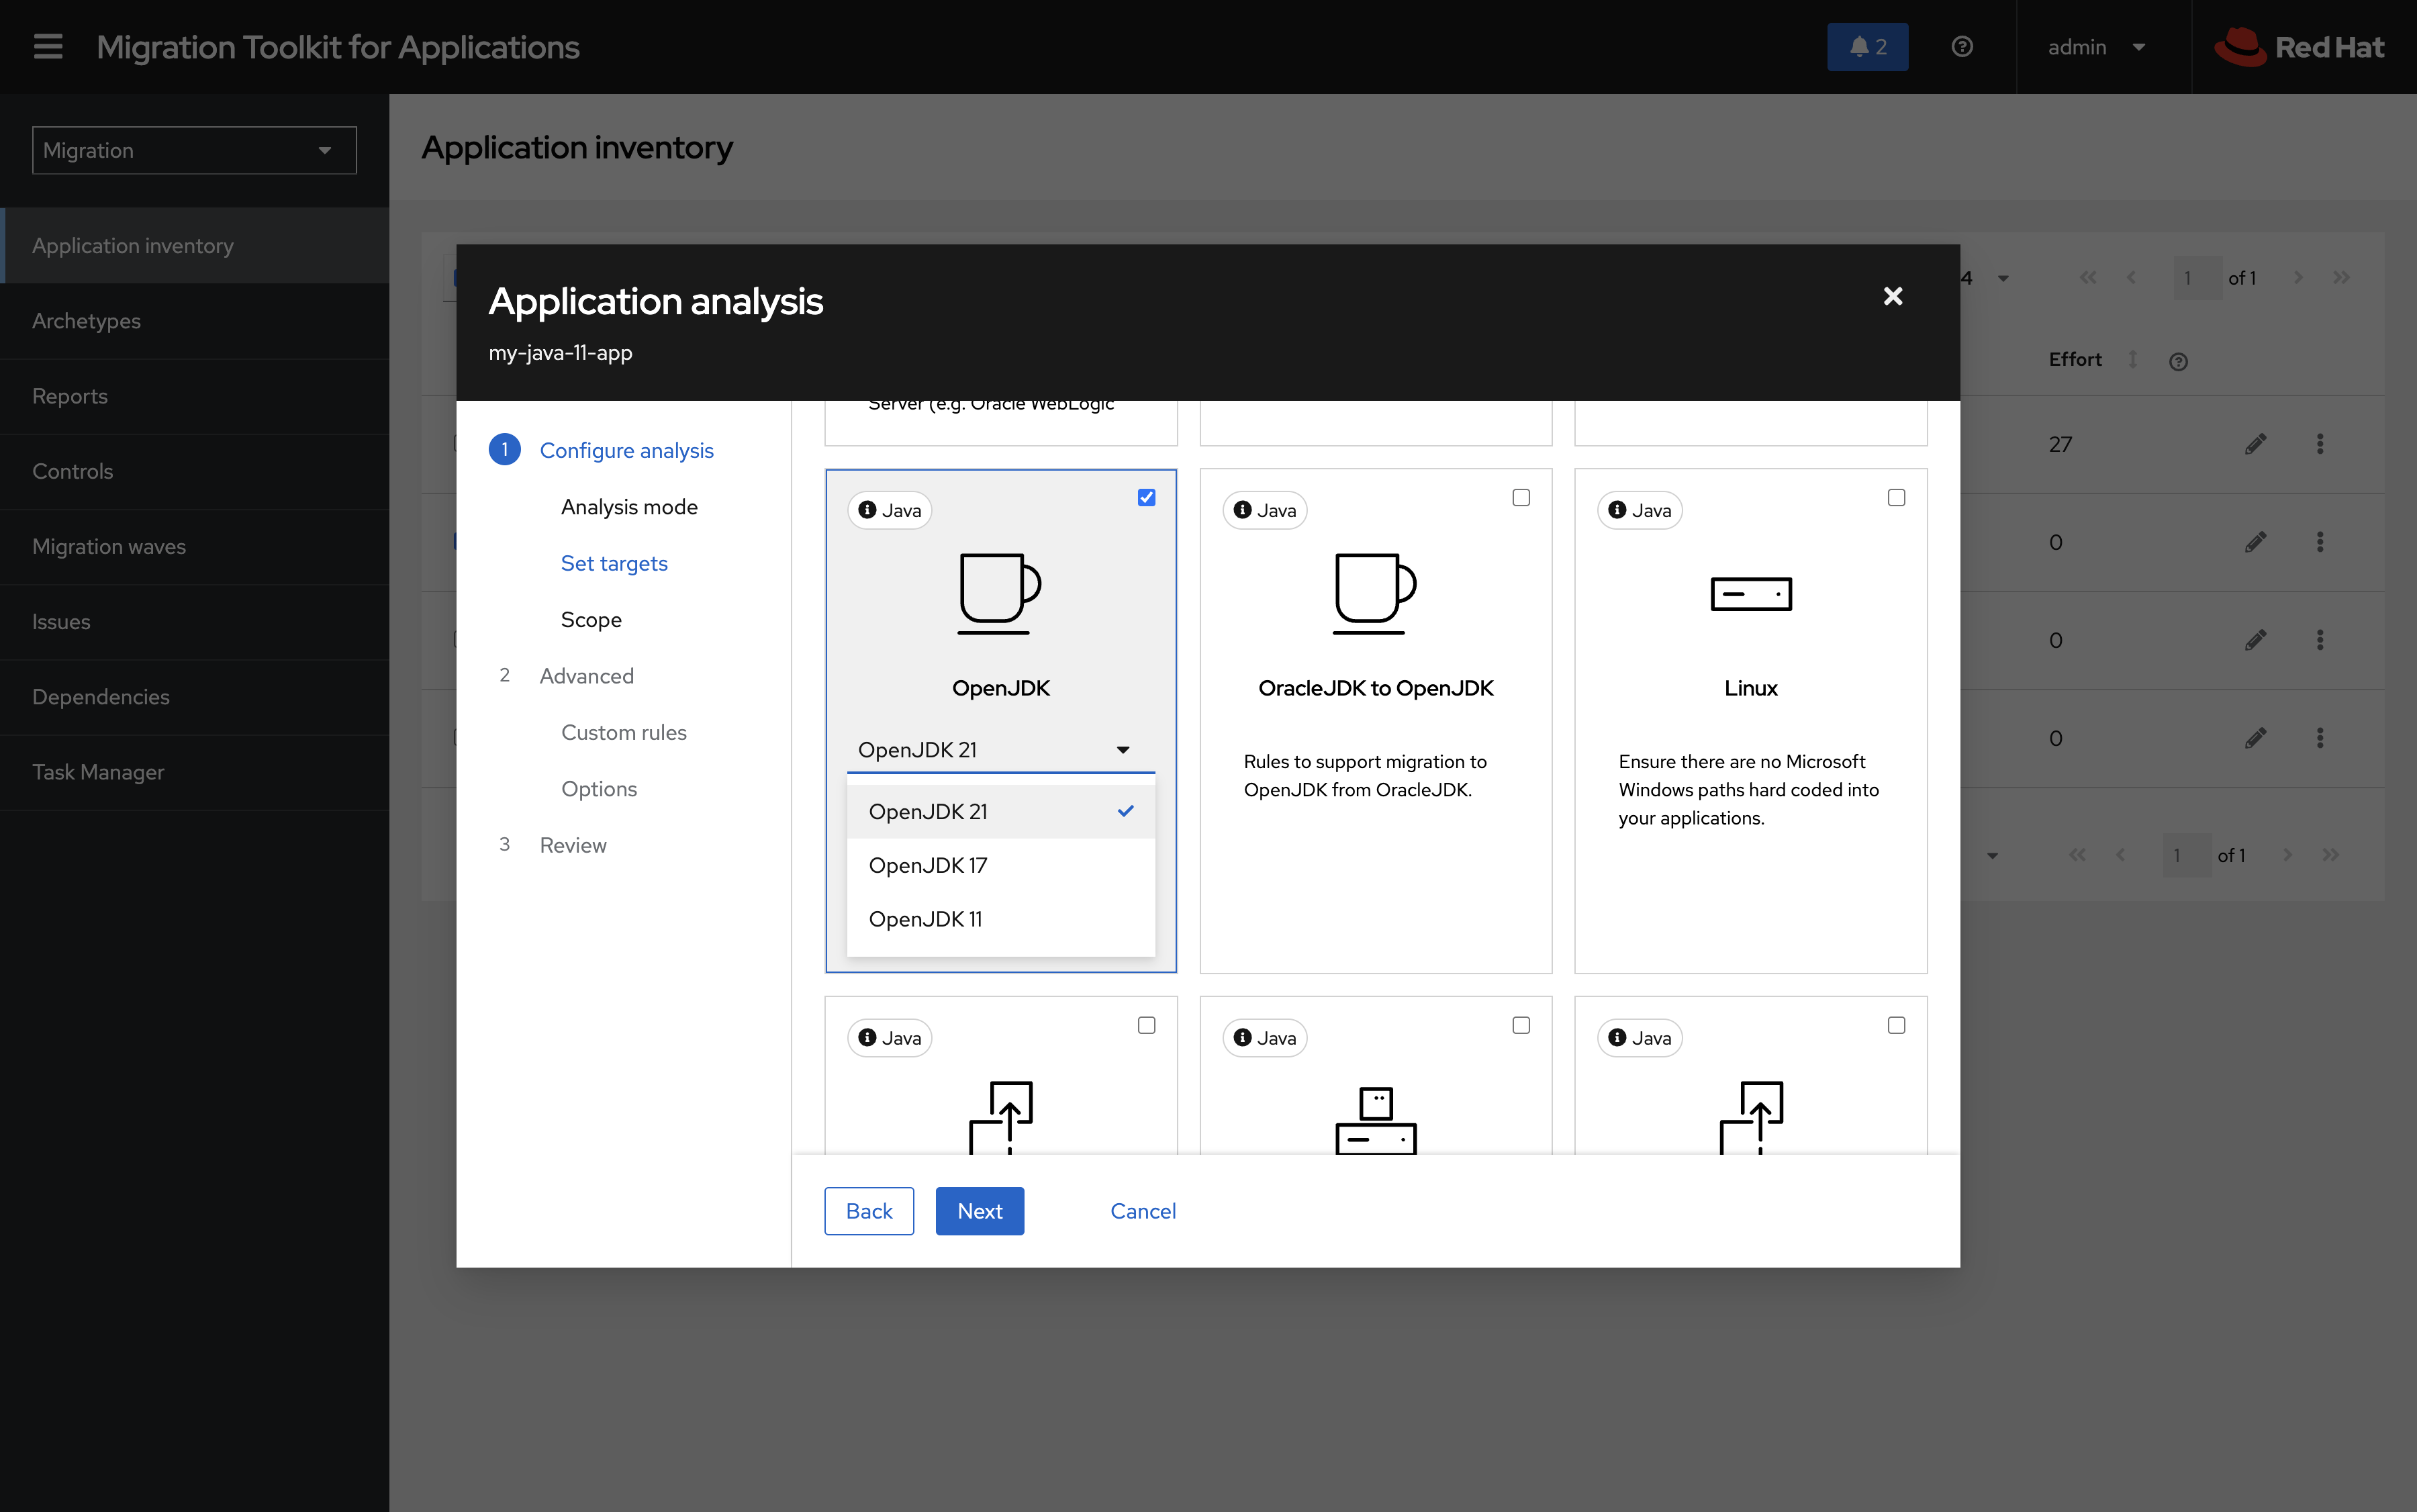
Task: Open Dependencies in the sidebar
Action: point(194,697)
